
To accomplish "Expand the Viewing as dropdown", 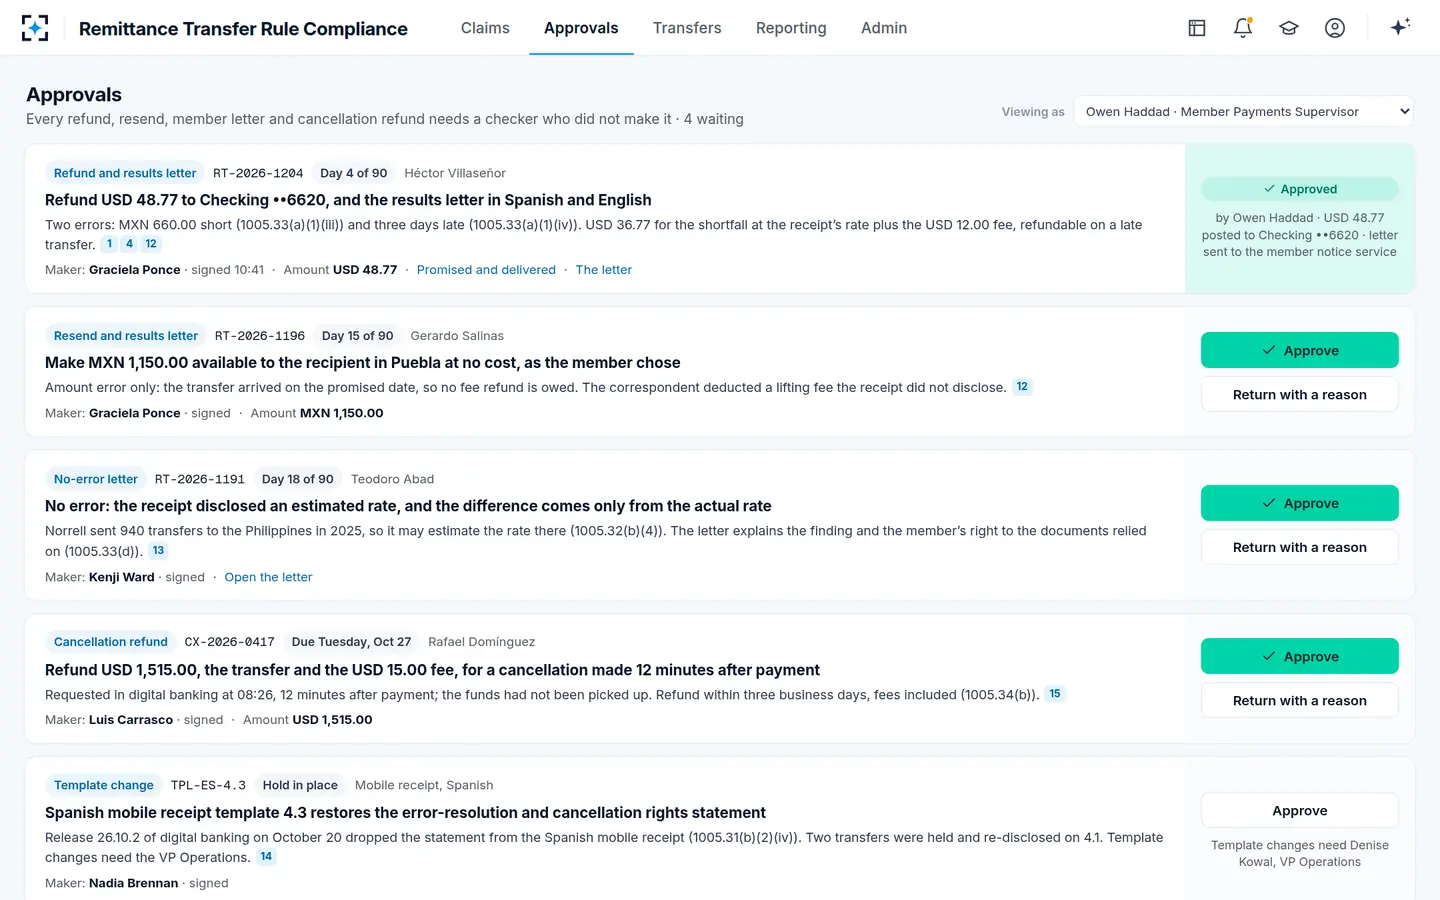I will 1244,112.
